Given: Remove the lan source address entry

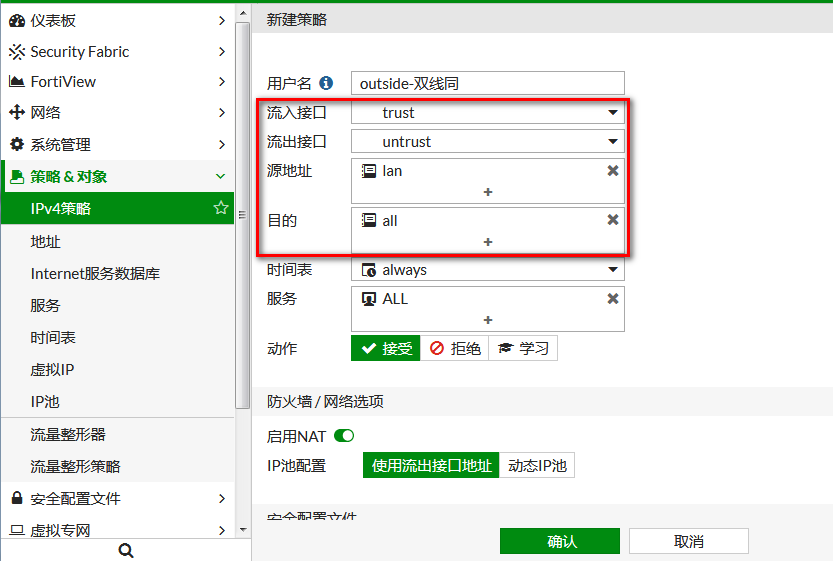Looking at the screenshot, I should click(x=613, y=171).
